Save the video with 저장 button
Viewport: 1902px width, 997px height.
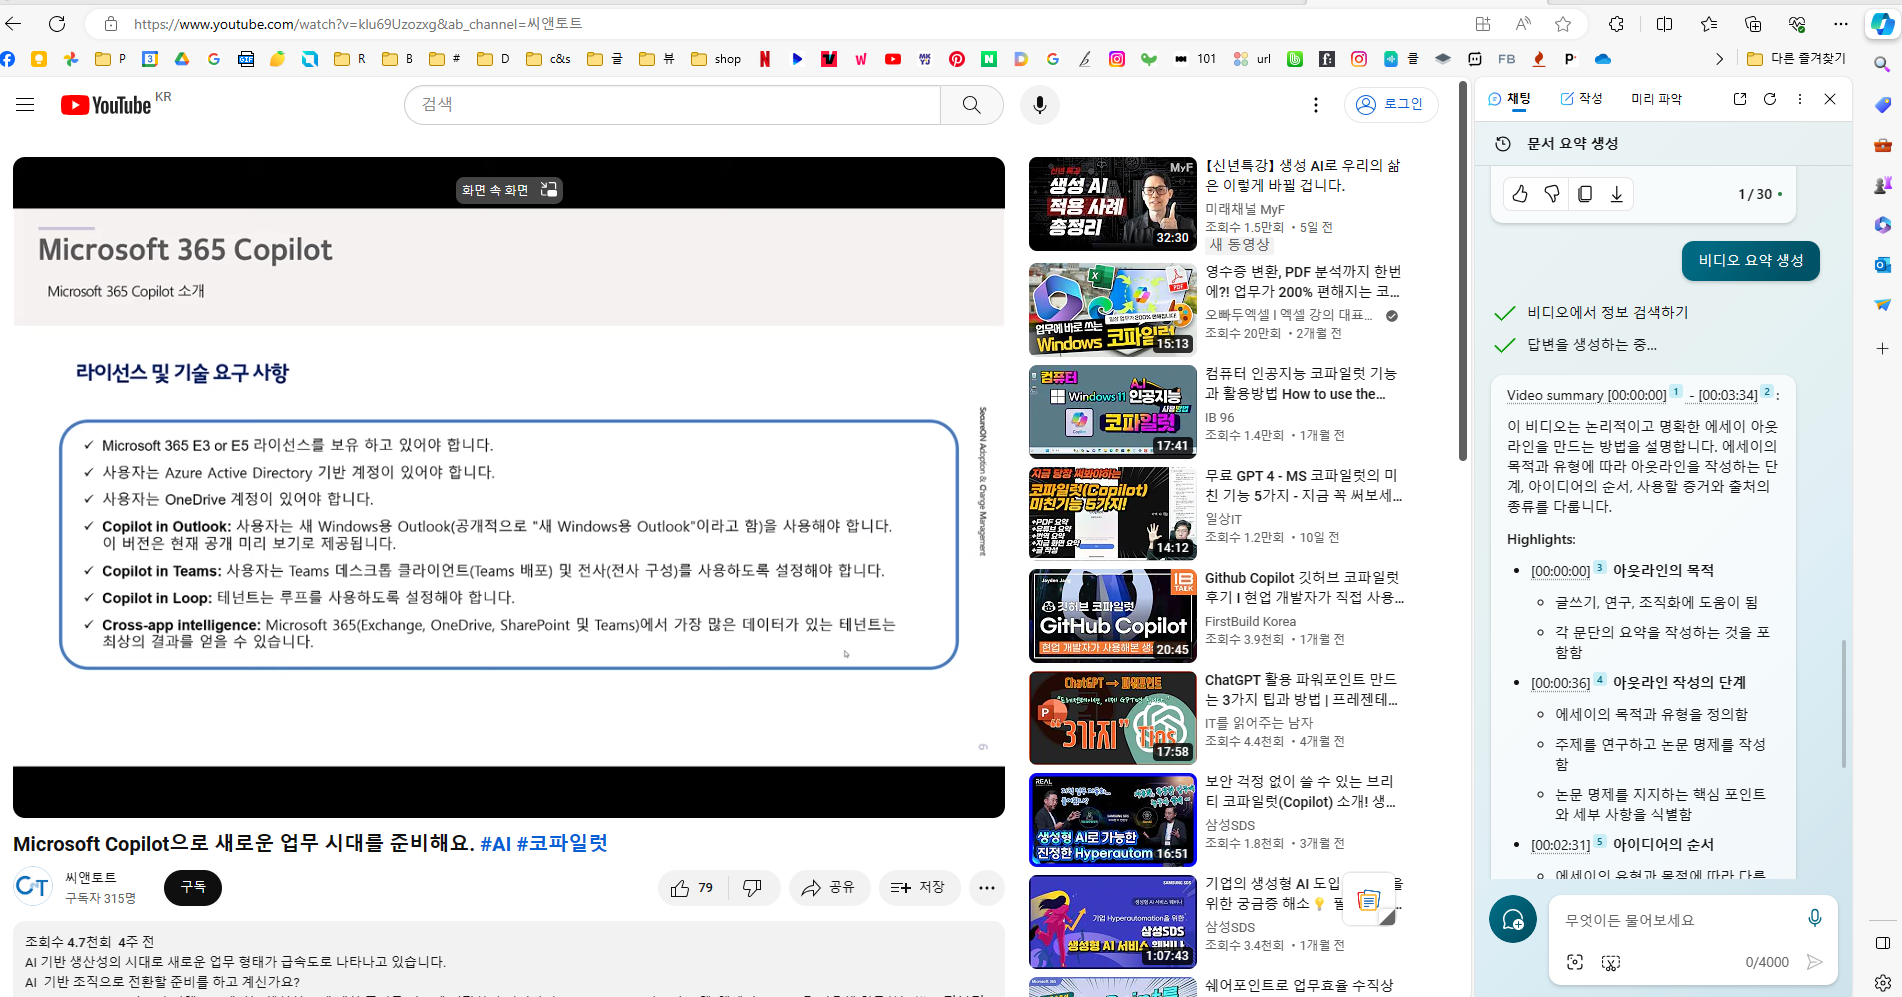pos(918,888)
